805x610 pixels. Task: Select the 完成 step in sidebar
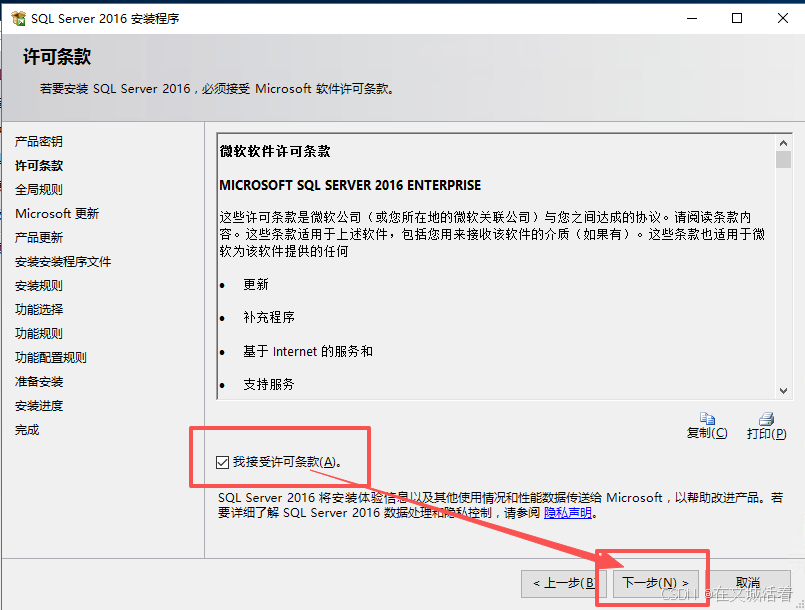click(27, 430)
